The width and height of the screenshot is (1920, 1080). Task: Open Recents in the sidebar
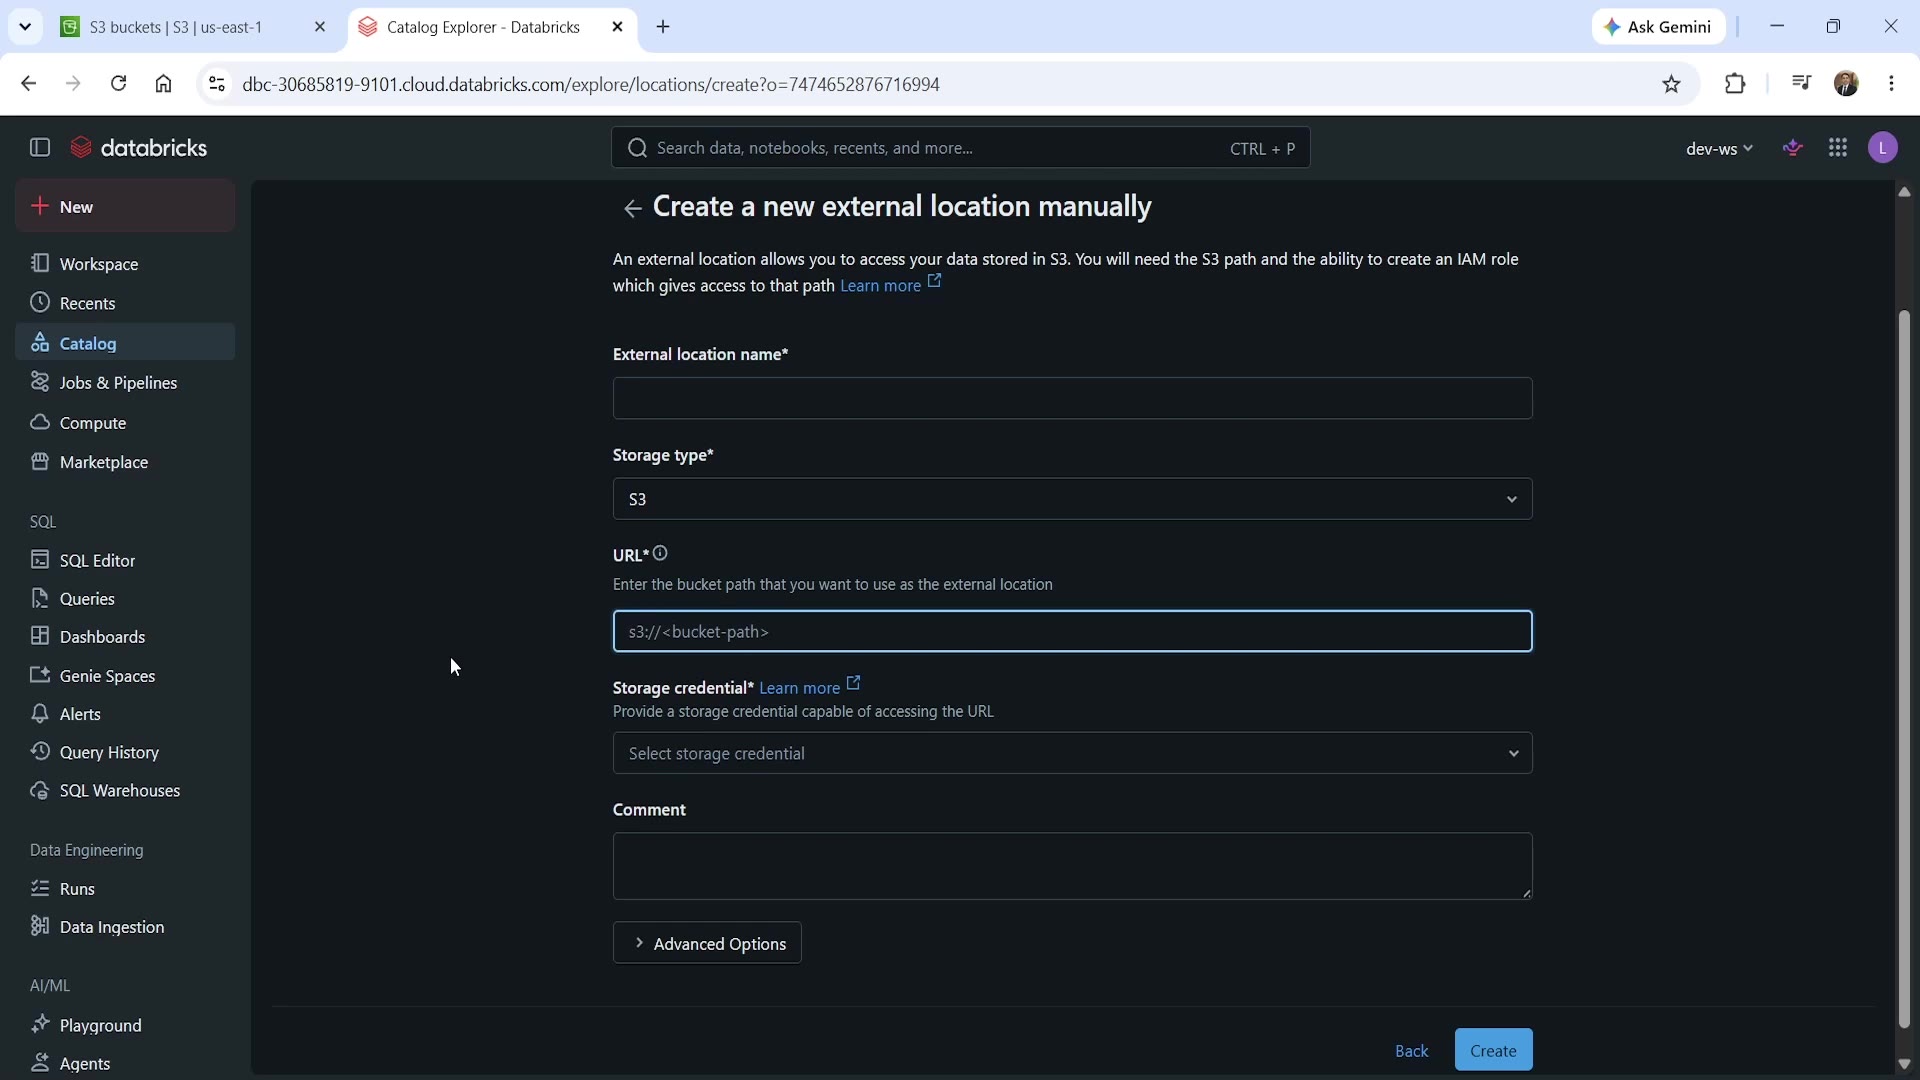point(125,303)
